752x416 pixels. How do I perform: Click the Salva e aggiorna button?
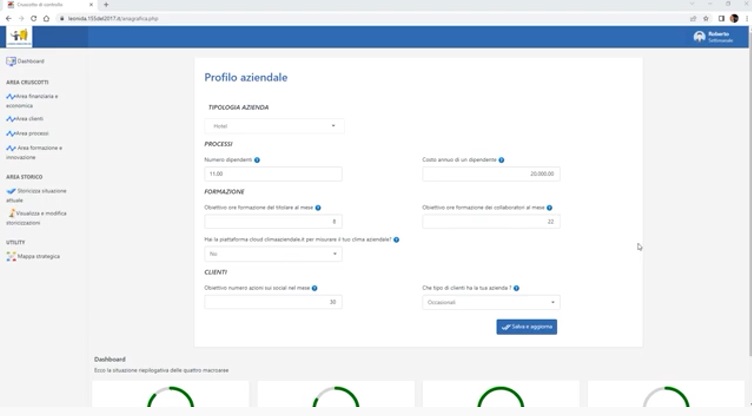(526, 327)
